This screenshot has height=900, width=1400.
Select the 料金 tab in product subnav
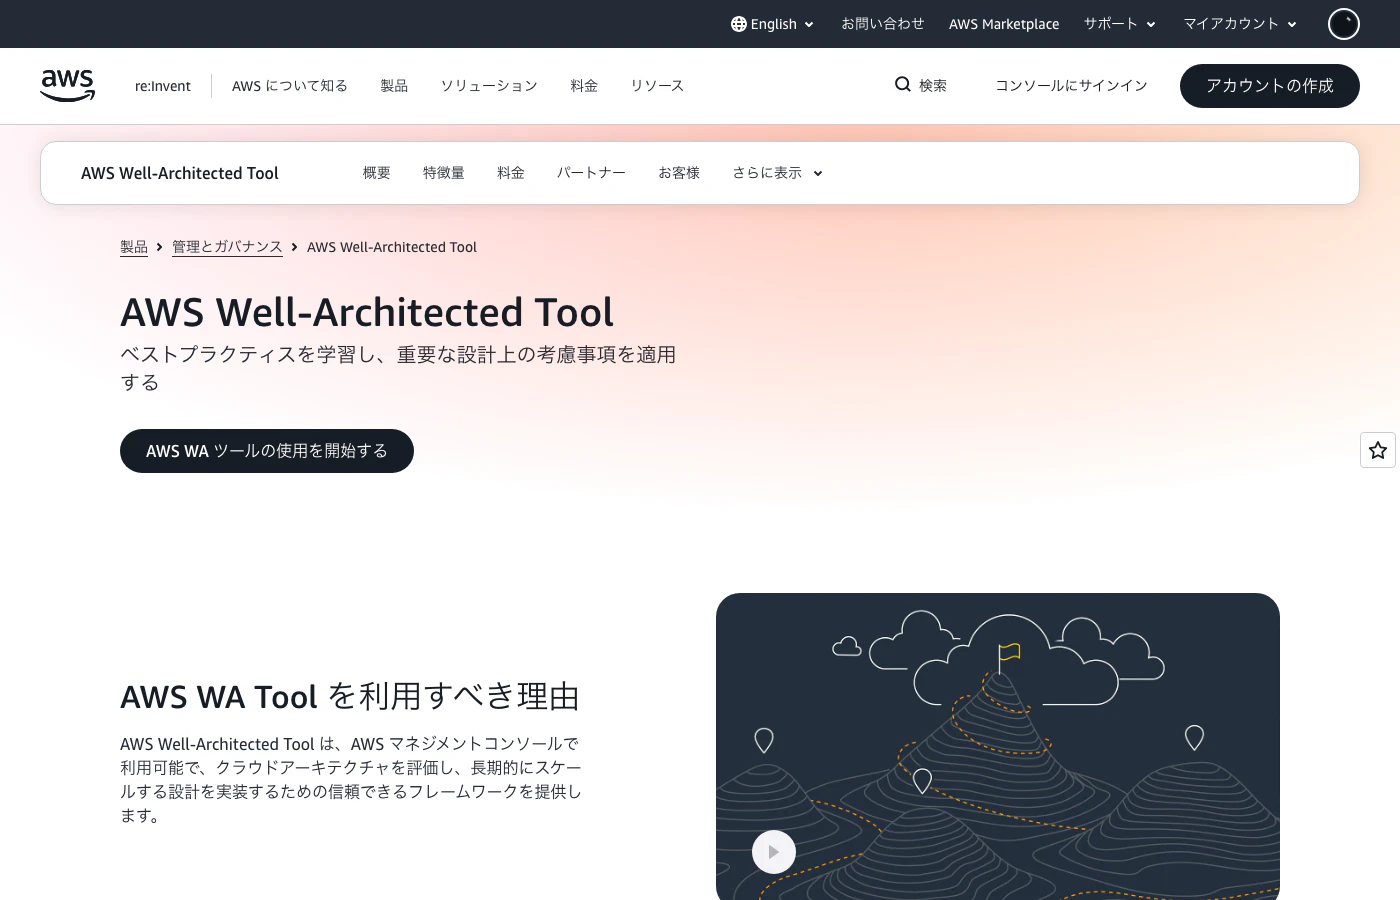tap(511, 173)
